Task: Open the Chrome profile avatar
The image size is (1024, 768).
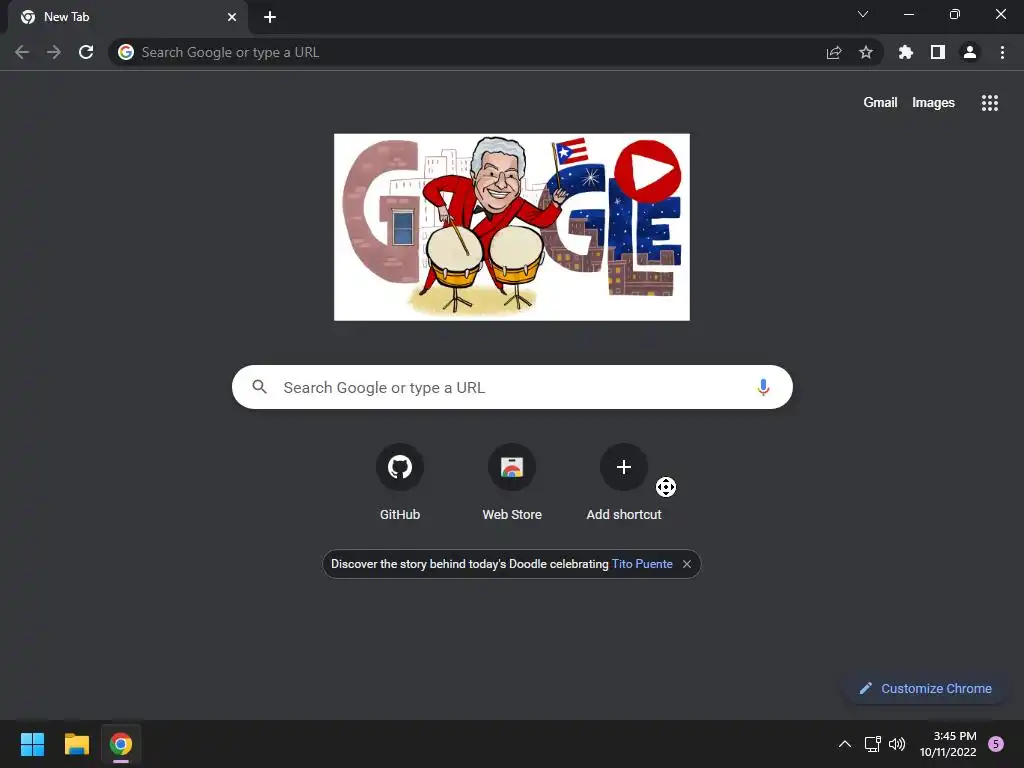Action: point(970,52)
